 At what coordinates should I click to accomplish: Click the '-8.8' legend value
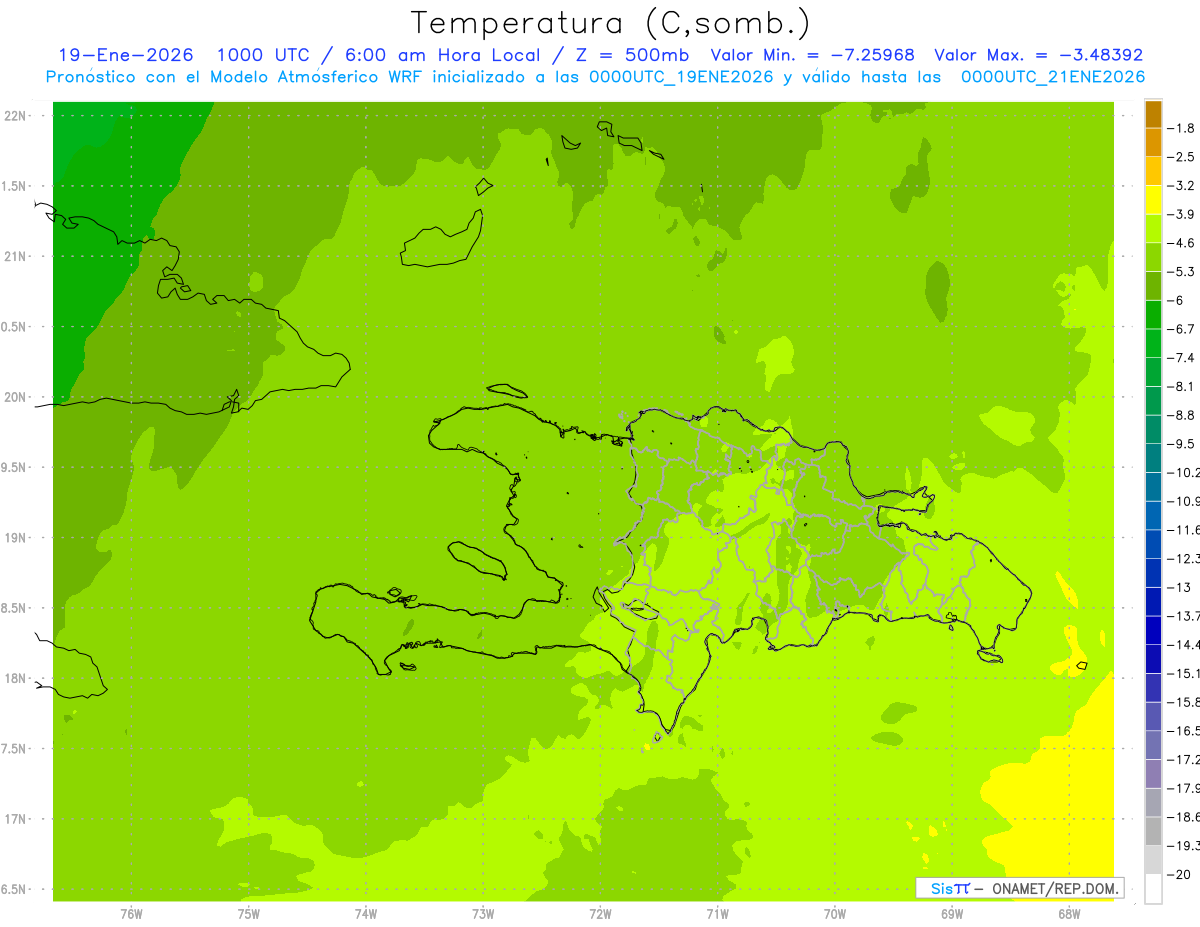tap(1182, 415)
